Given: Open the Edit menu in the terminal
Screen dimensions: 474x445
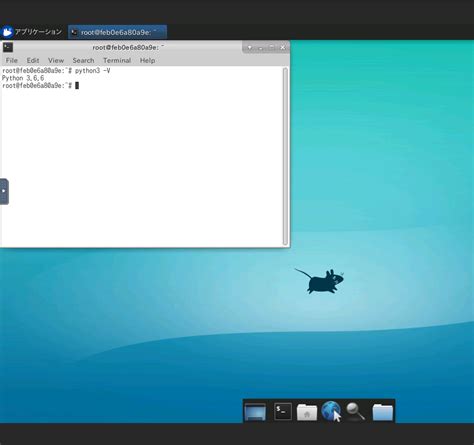Looking at the screenshot, I should [33, 60].
